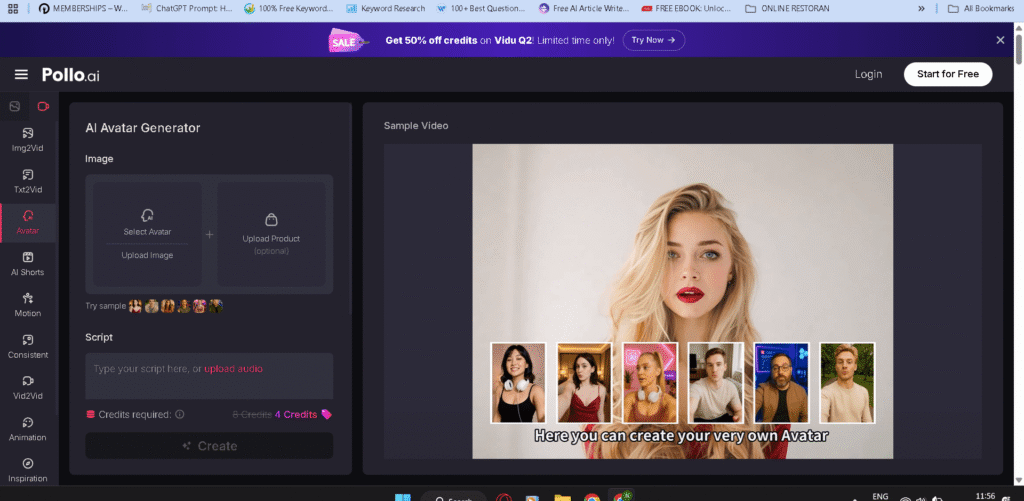The width and height of the screenshot is (1024, 501).
Task: Switch to the video mode toggle
Action: pyautogui.click(x=43, y=106)
